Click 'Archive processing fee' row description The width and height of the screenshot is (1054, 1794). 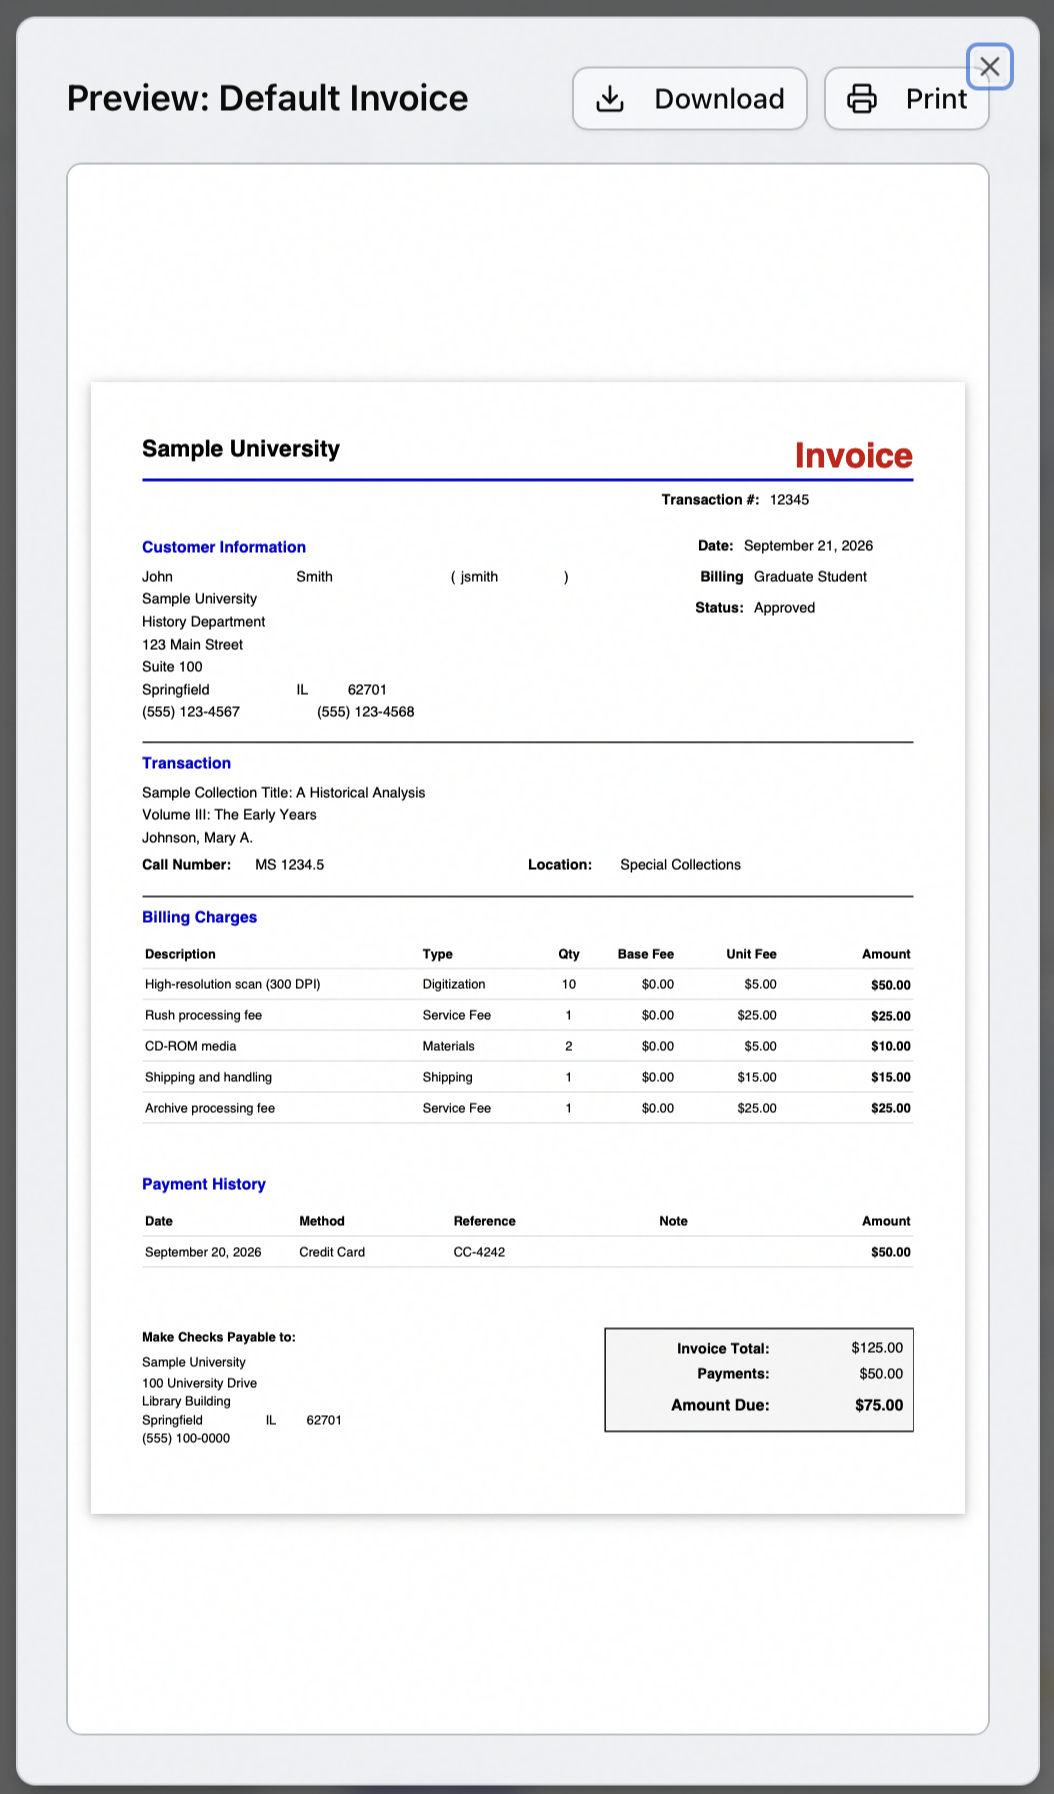pos(209,1108)
